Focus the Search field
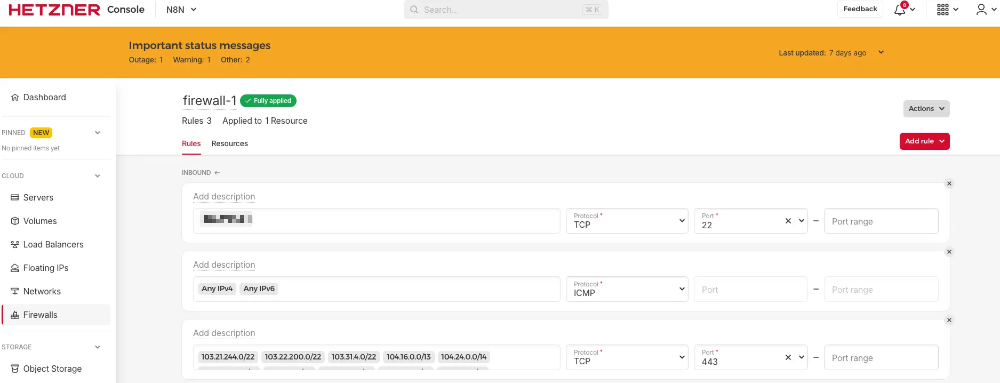This screenshot has width=1000, height=383. [506, 10]
